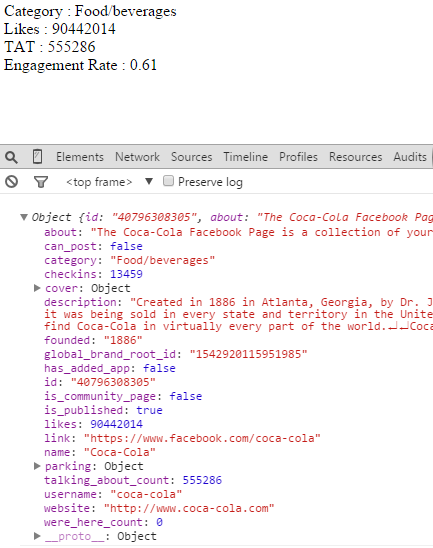Select the talking_about_count: 555286 row
This screenshot has width=433, height=548.
[x=133, y=480]
